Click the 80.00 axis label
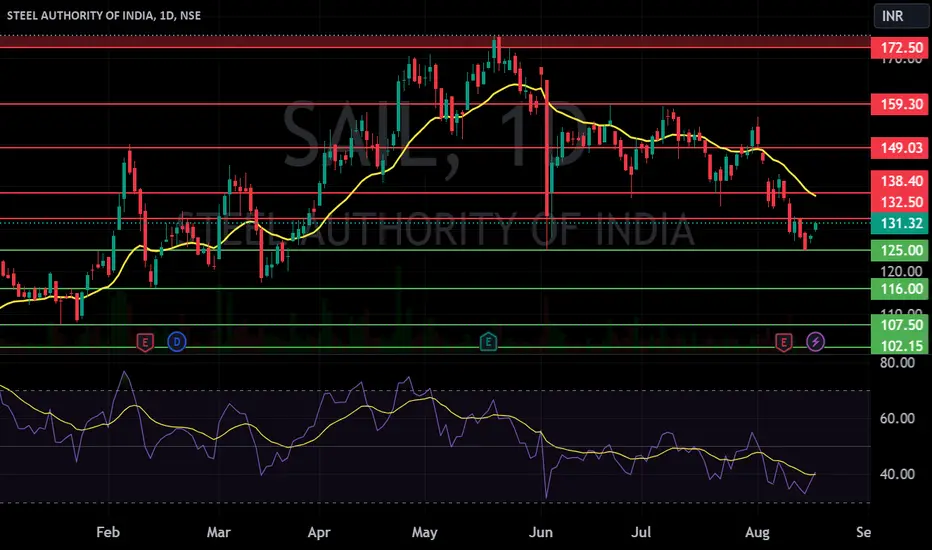This screenshot has height=550, width=932. (x=898, y=363)
